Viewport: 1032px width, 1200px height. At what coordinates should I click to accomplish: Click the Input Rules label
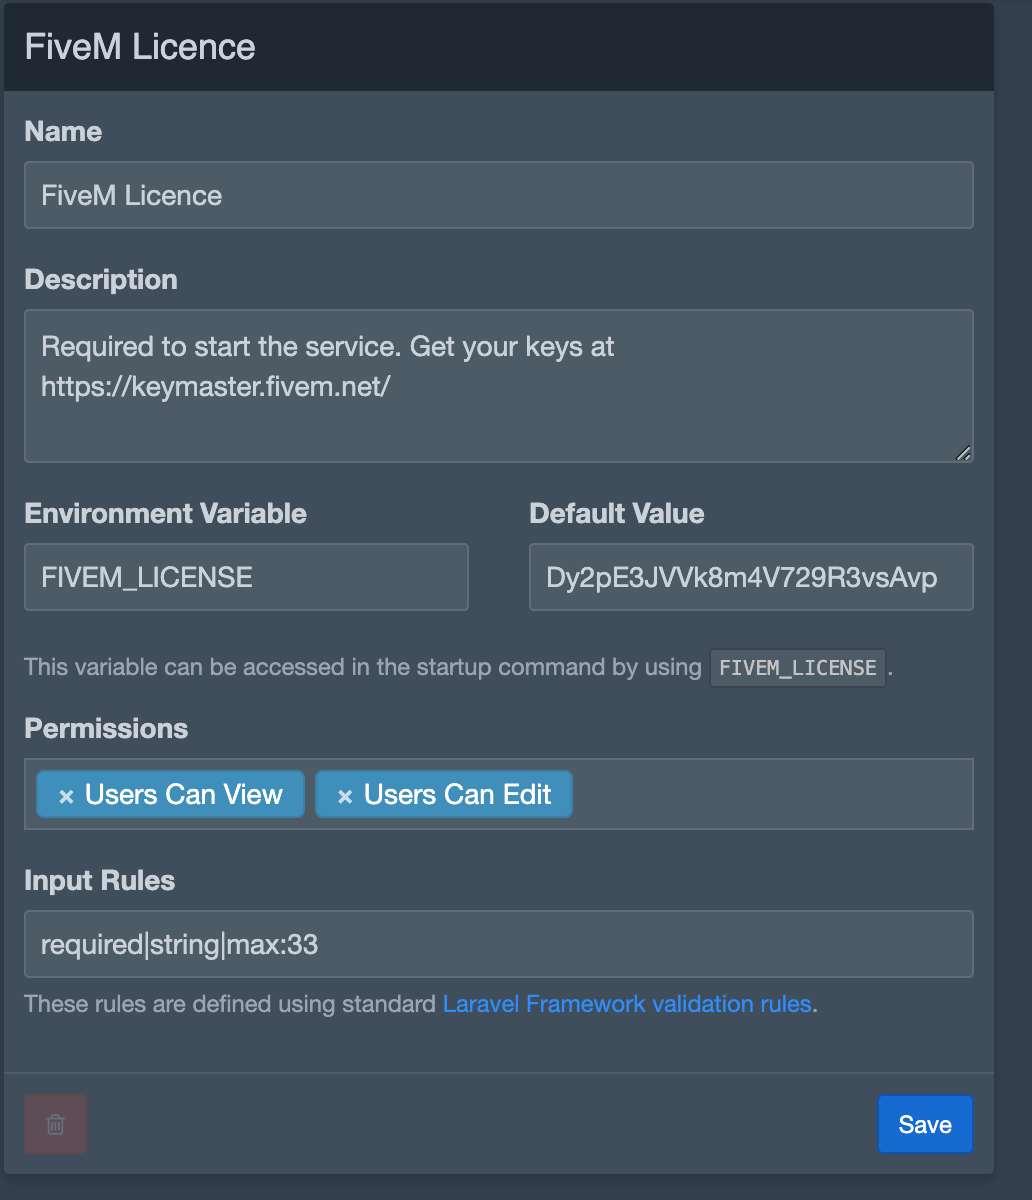click(99, 880)
